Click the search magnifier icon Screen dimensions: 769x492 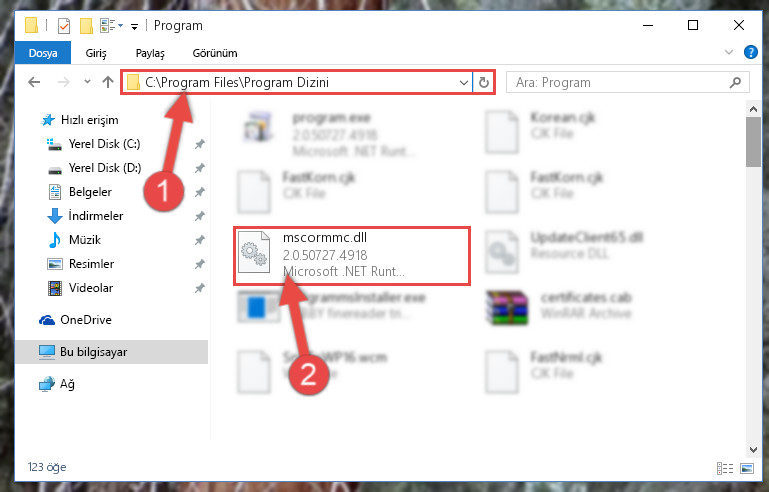click(x=735, y=82)
